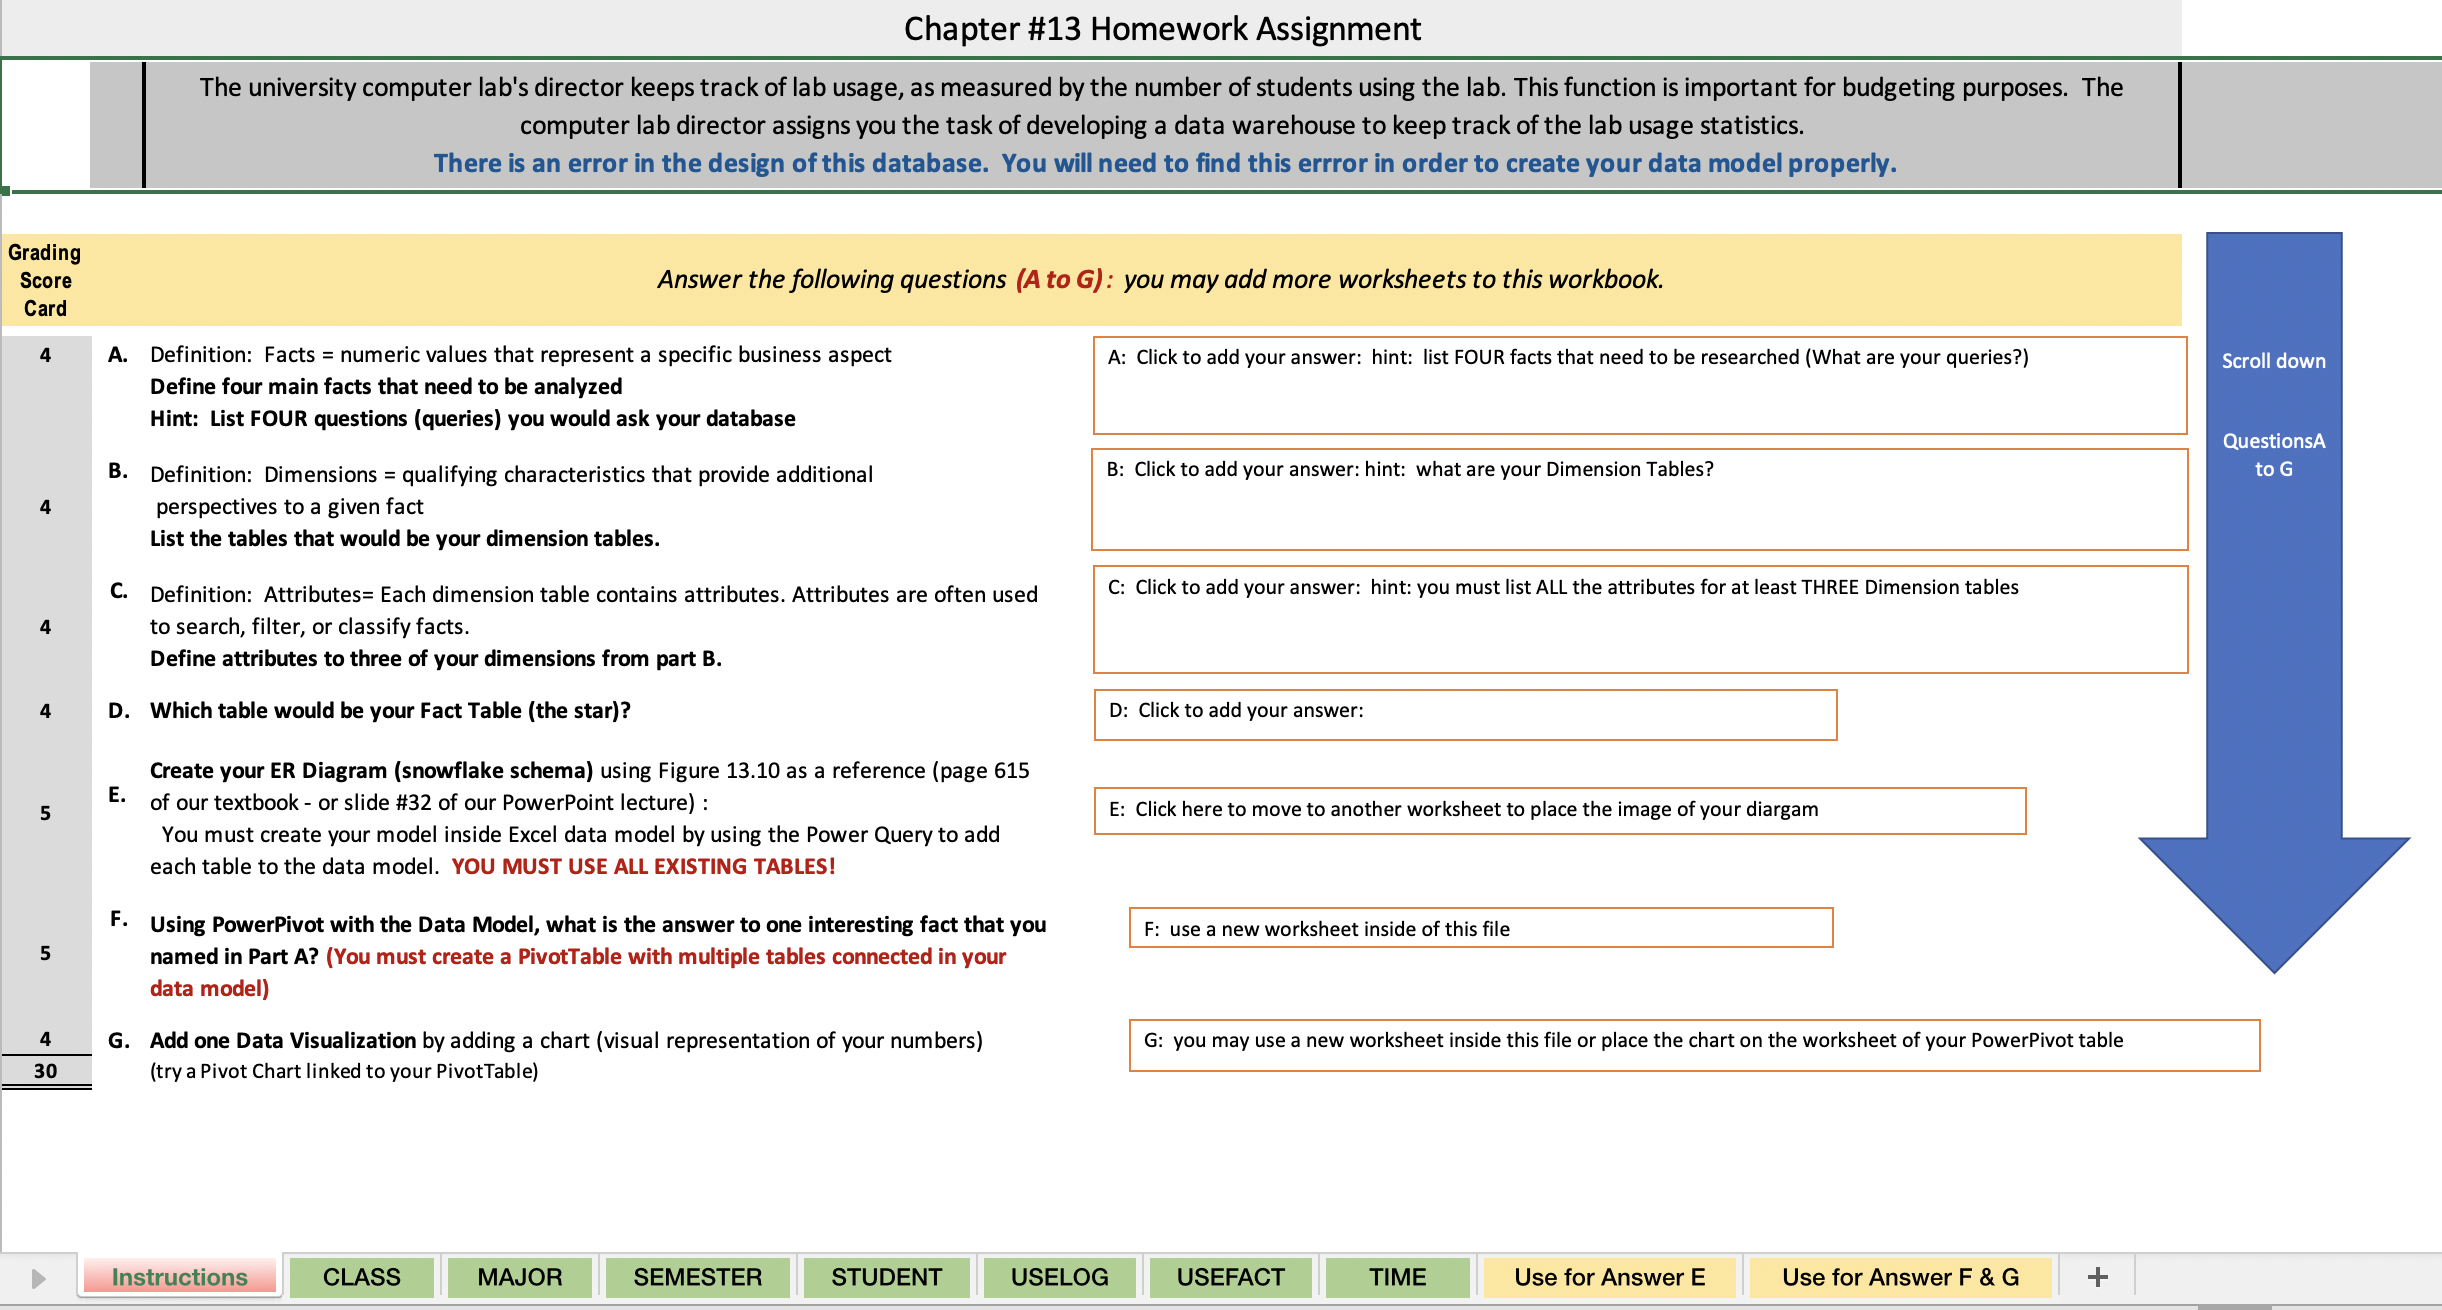Open the MAJOR worksheet tab
Viewport: 2442px width, 1310px height.
coord(519,1276)
